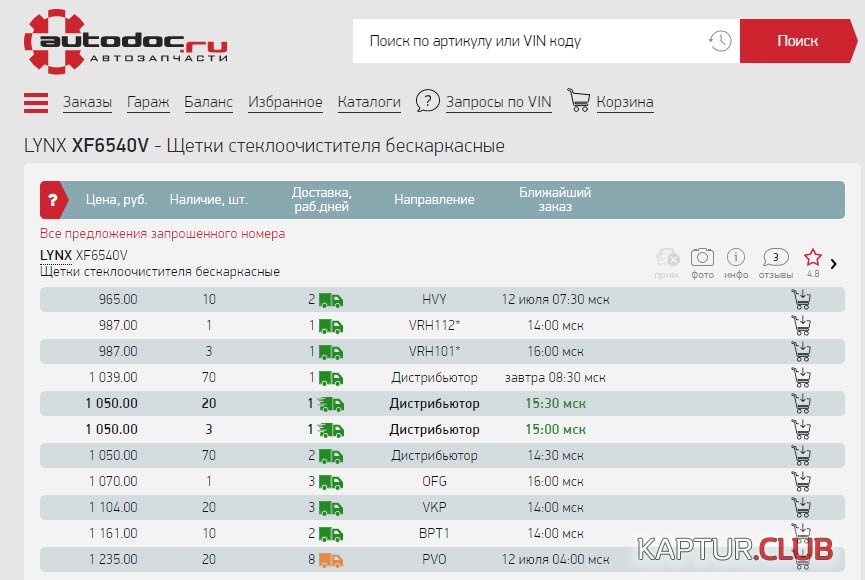The image size is (865, 580).
Task: Add the VRH101* offer to cart
Action: 801,351
